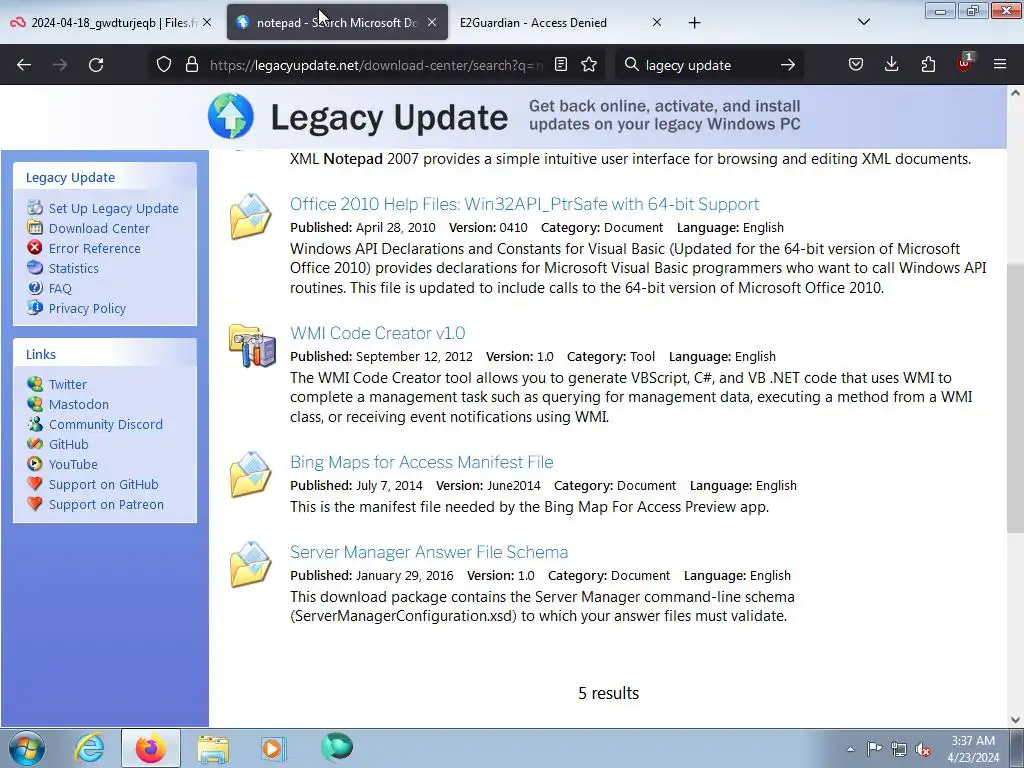This screenshot has width=1024, height=768.
Task: Go back to previous page
Action: 24,65
